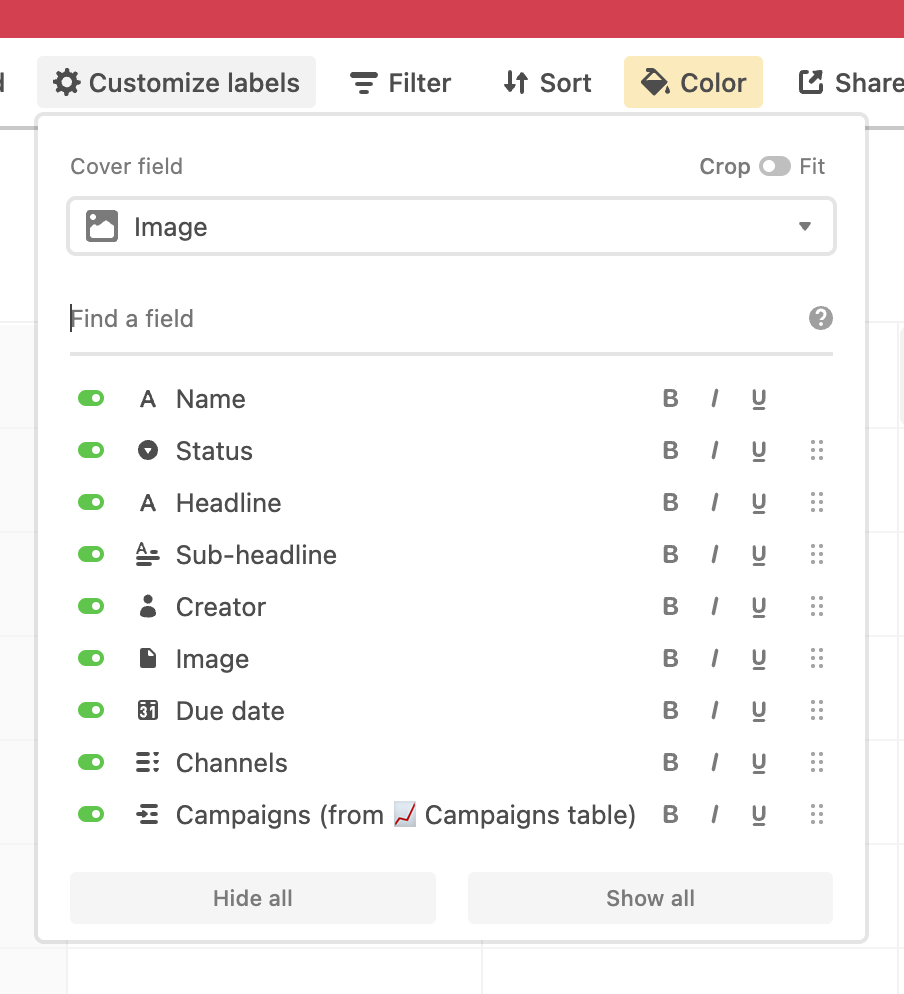
Task: Hide the Image field using its toggle
Action: pyautogui.click(x=91, y=659)
